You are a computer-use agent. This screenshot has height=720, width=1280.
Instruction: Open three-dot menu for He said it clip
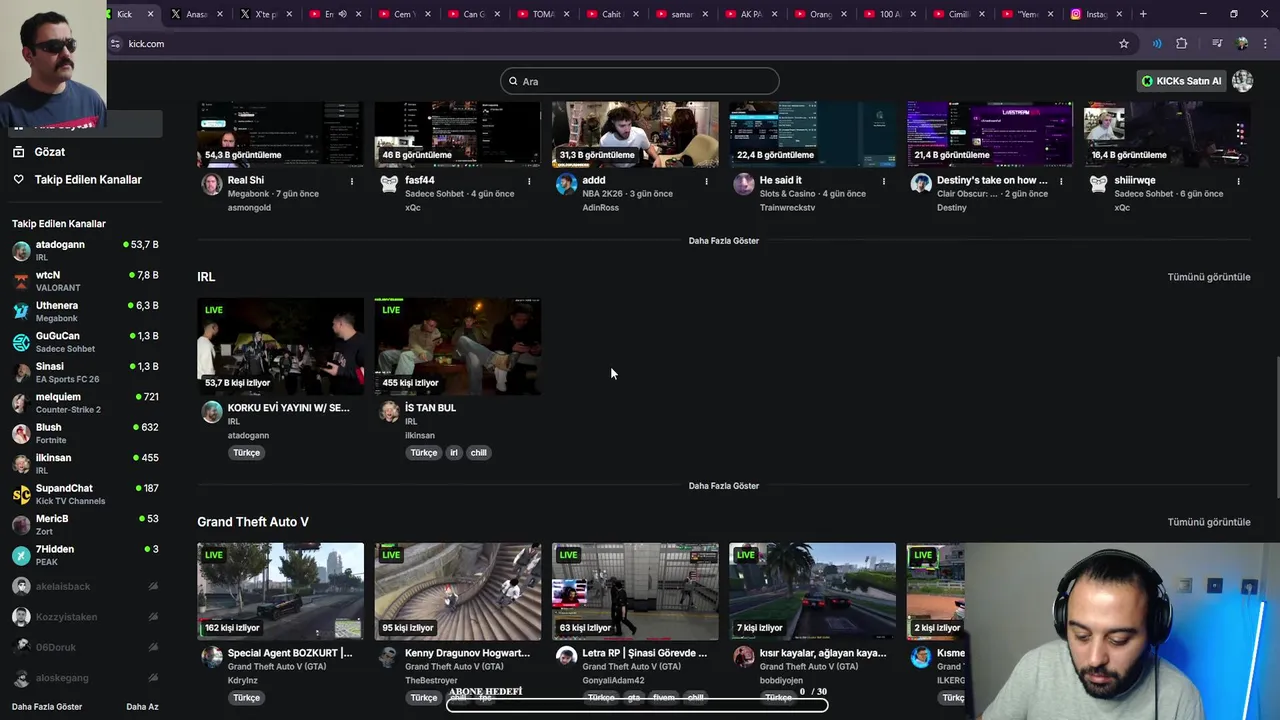(x=884, y=181)
